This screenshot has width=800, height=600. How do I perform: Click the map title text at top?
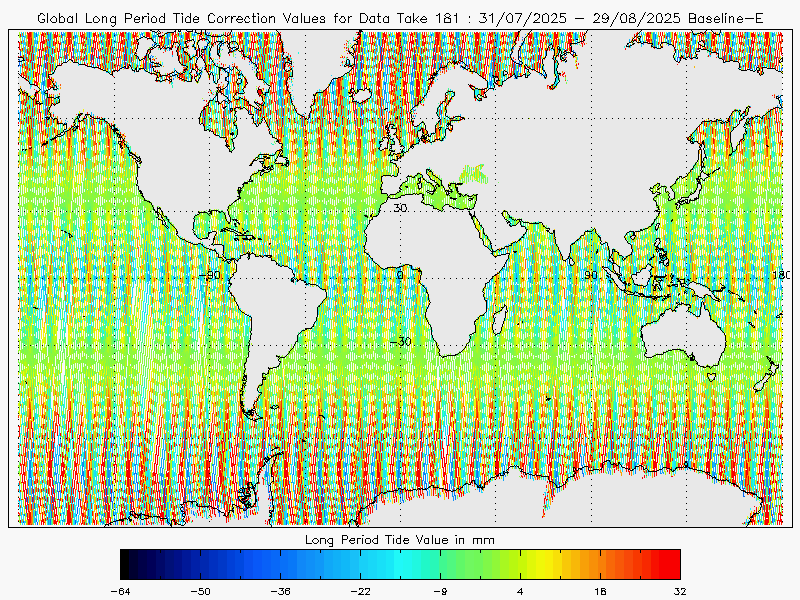(x=400, y=18)
